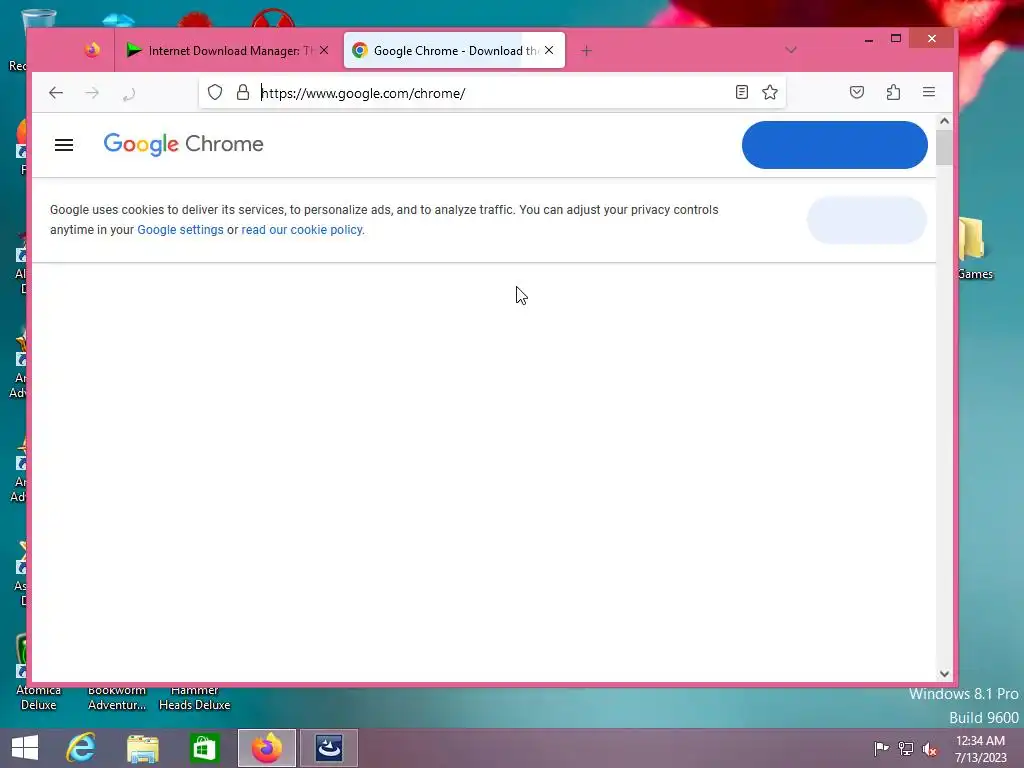The height and width of the screenshot is (768, 1024).
Task: Click the forward navigation arrow
Action: pyautogui.click(x=92, y=93)
